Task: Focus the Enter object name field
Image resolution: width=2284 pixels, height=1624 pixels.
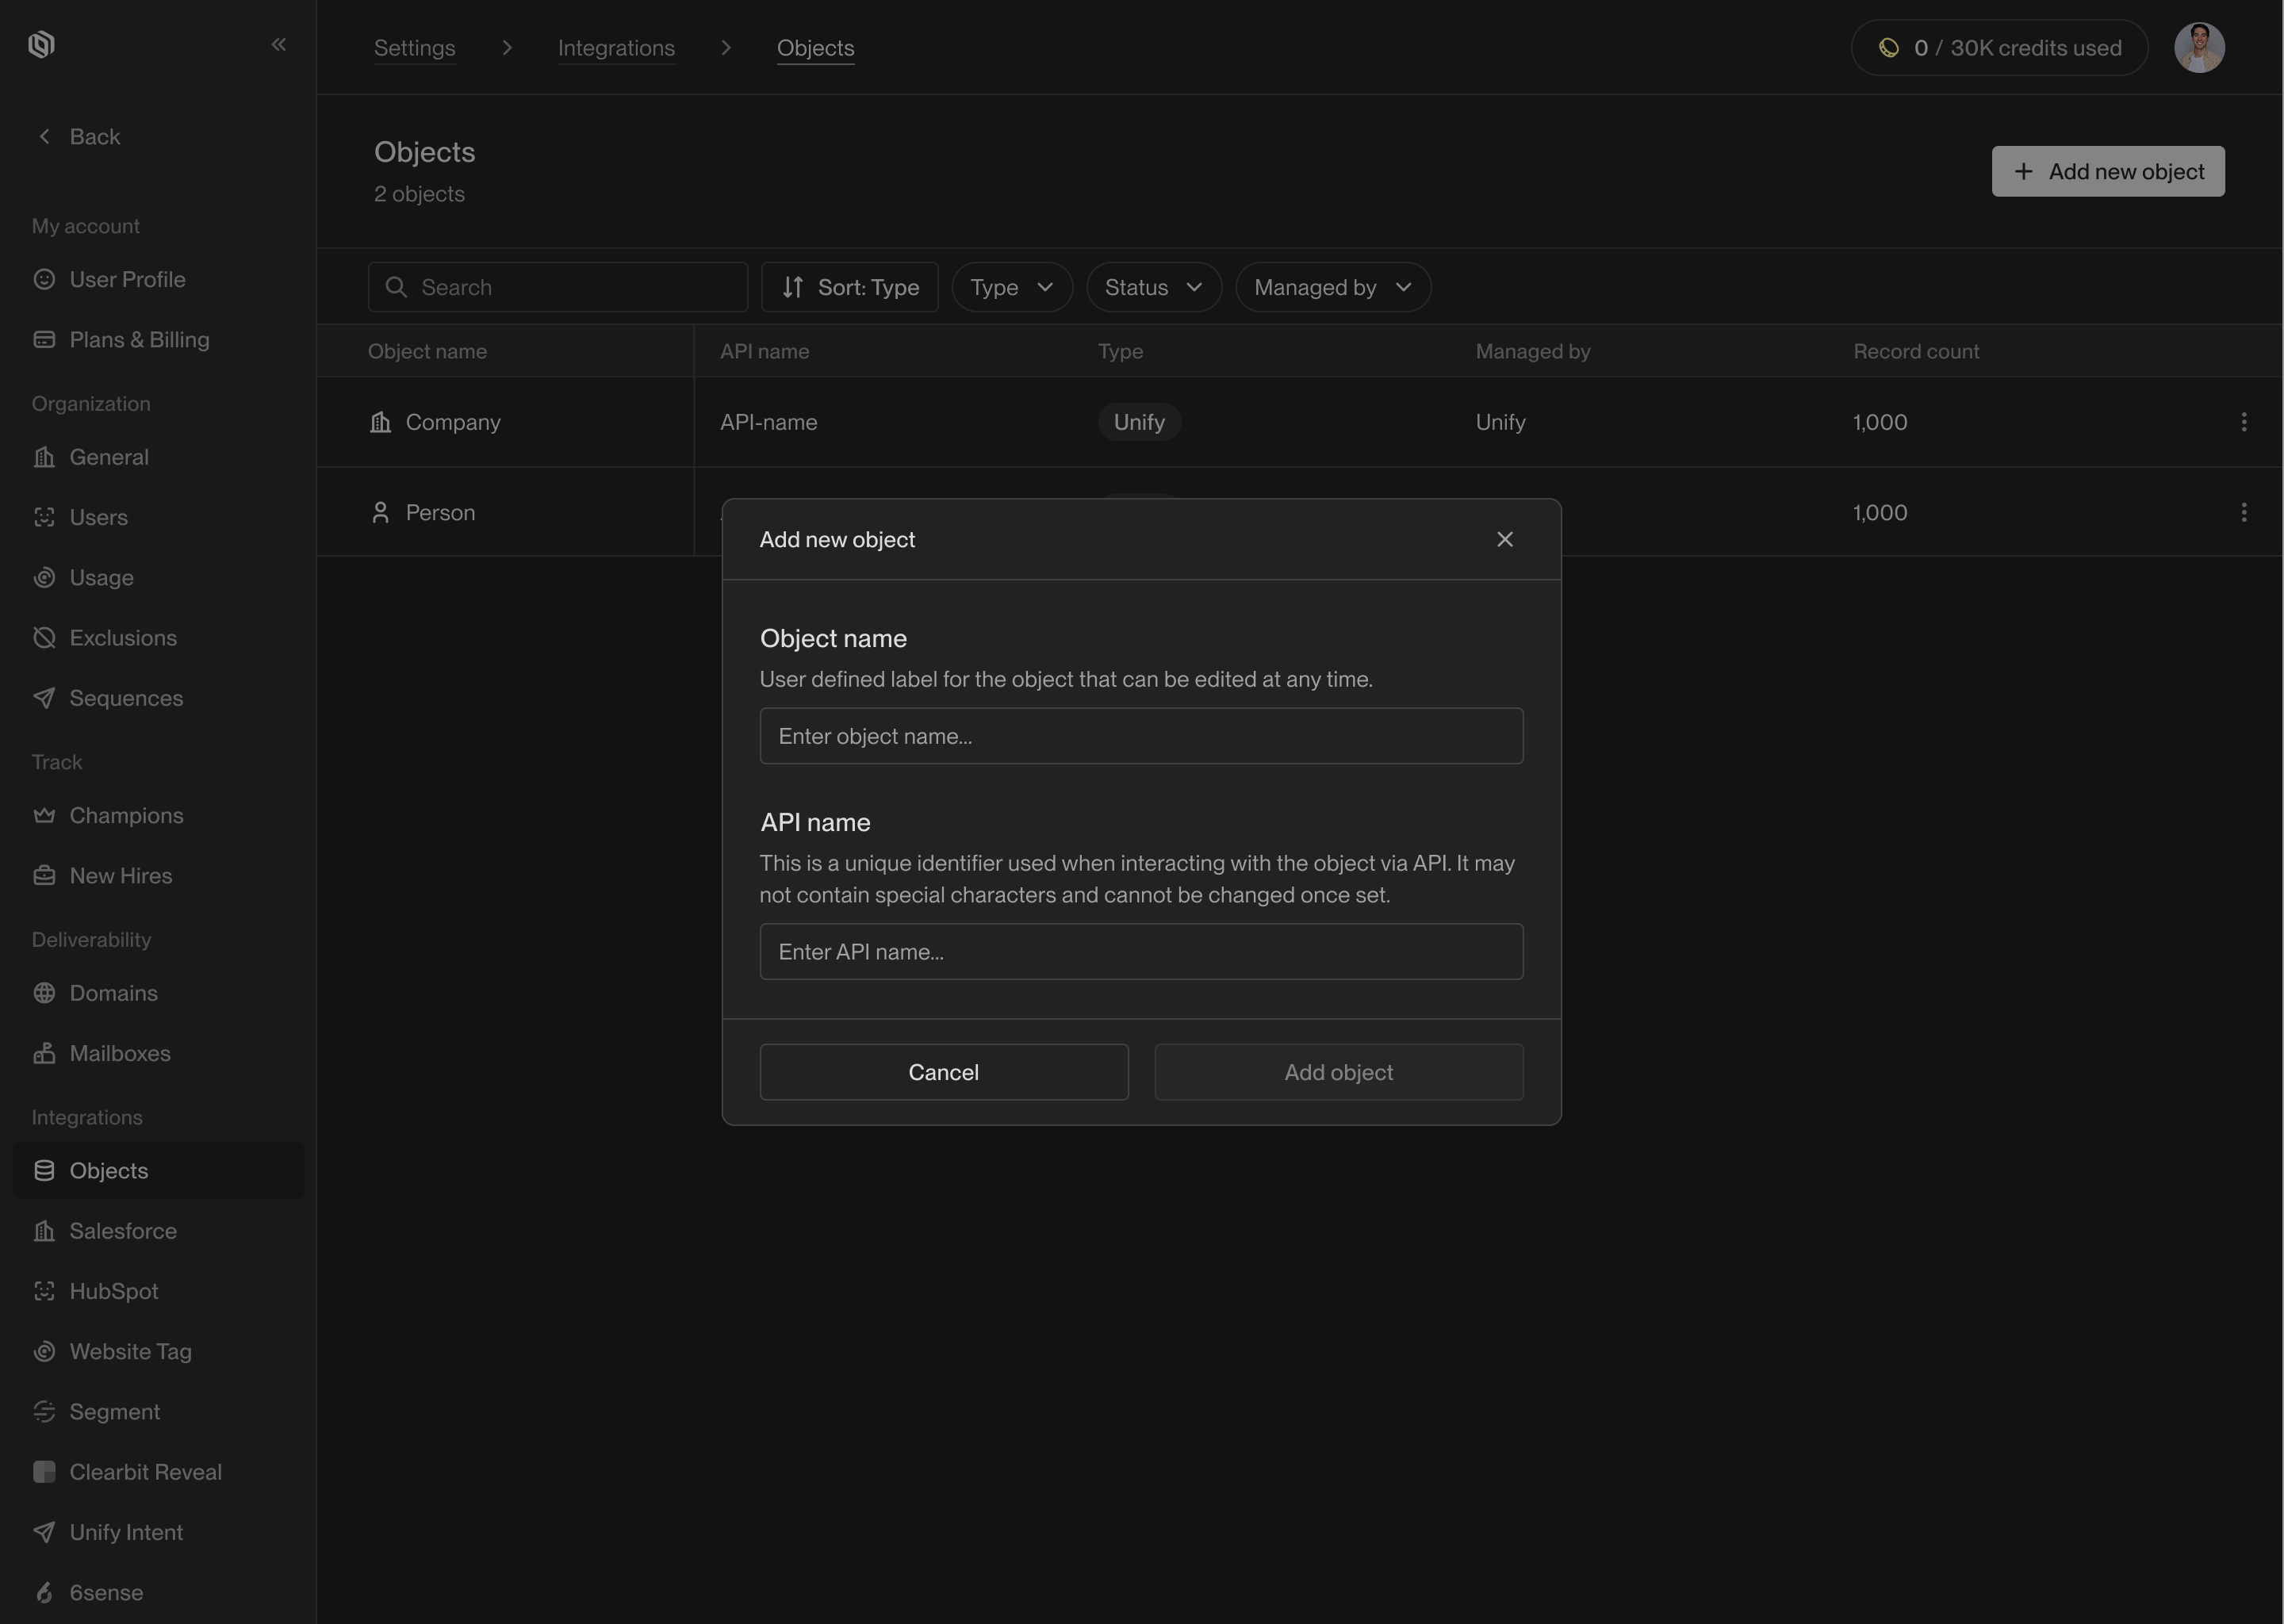Action: (x=1141, y=736)
